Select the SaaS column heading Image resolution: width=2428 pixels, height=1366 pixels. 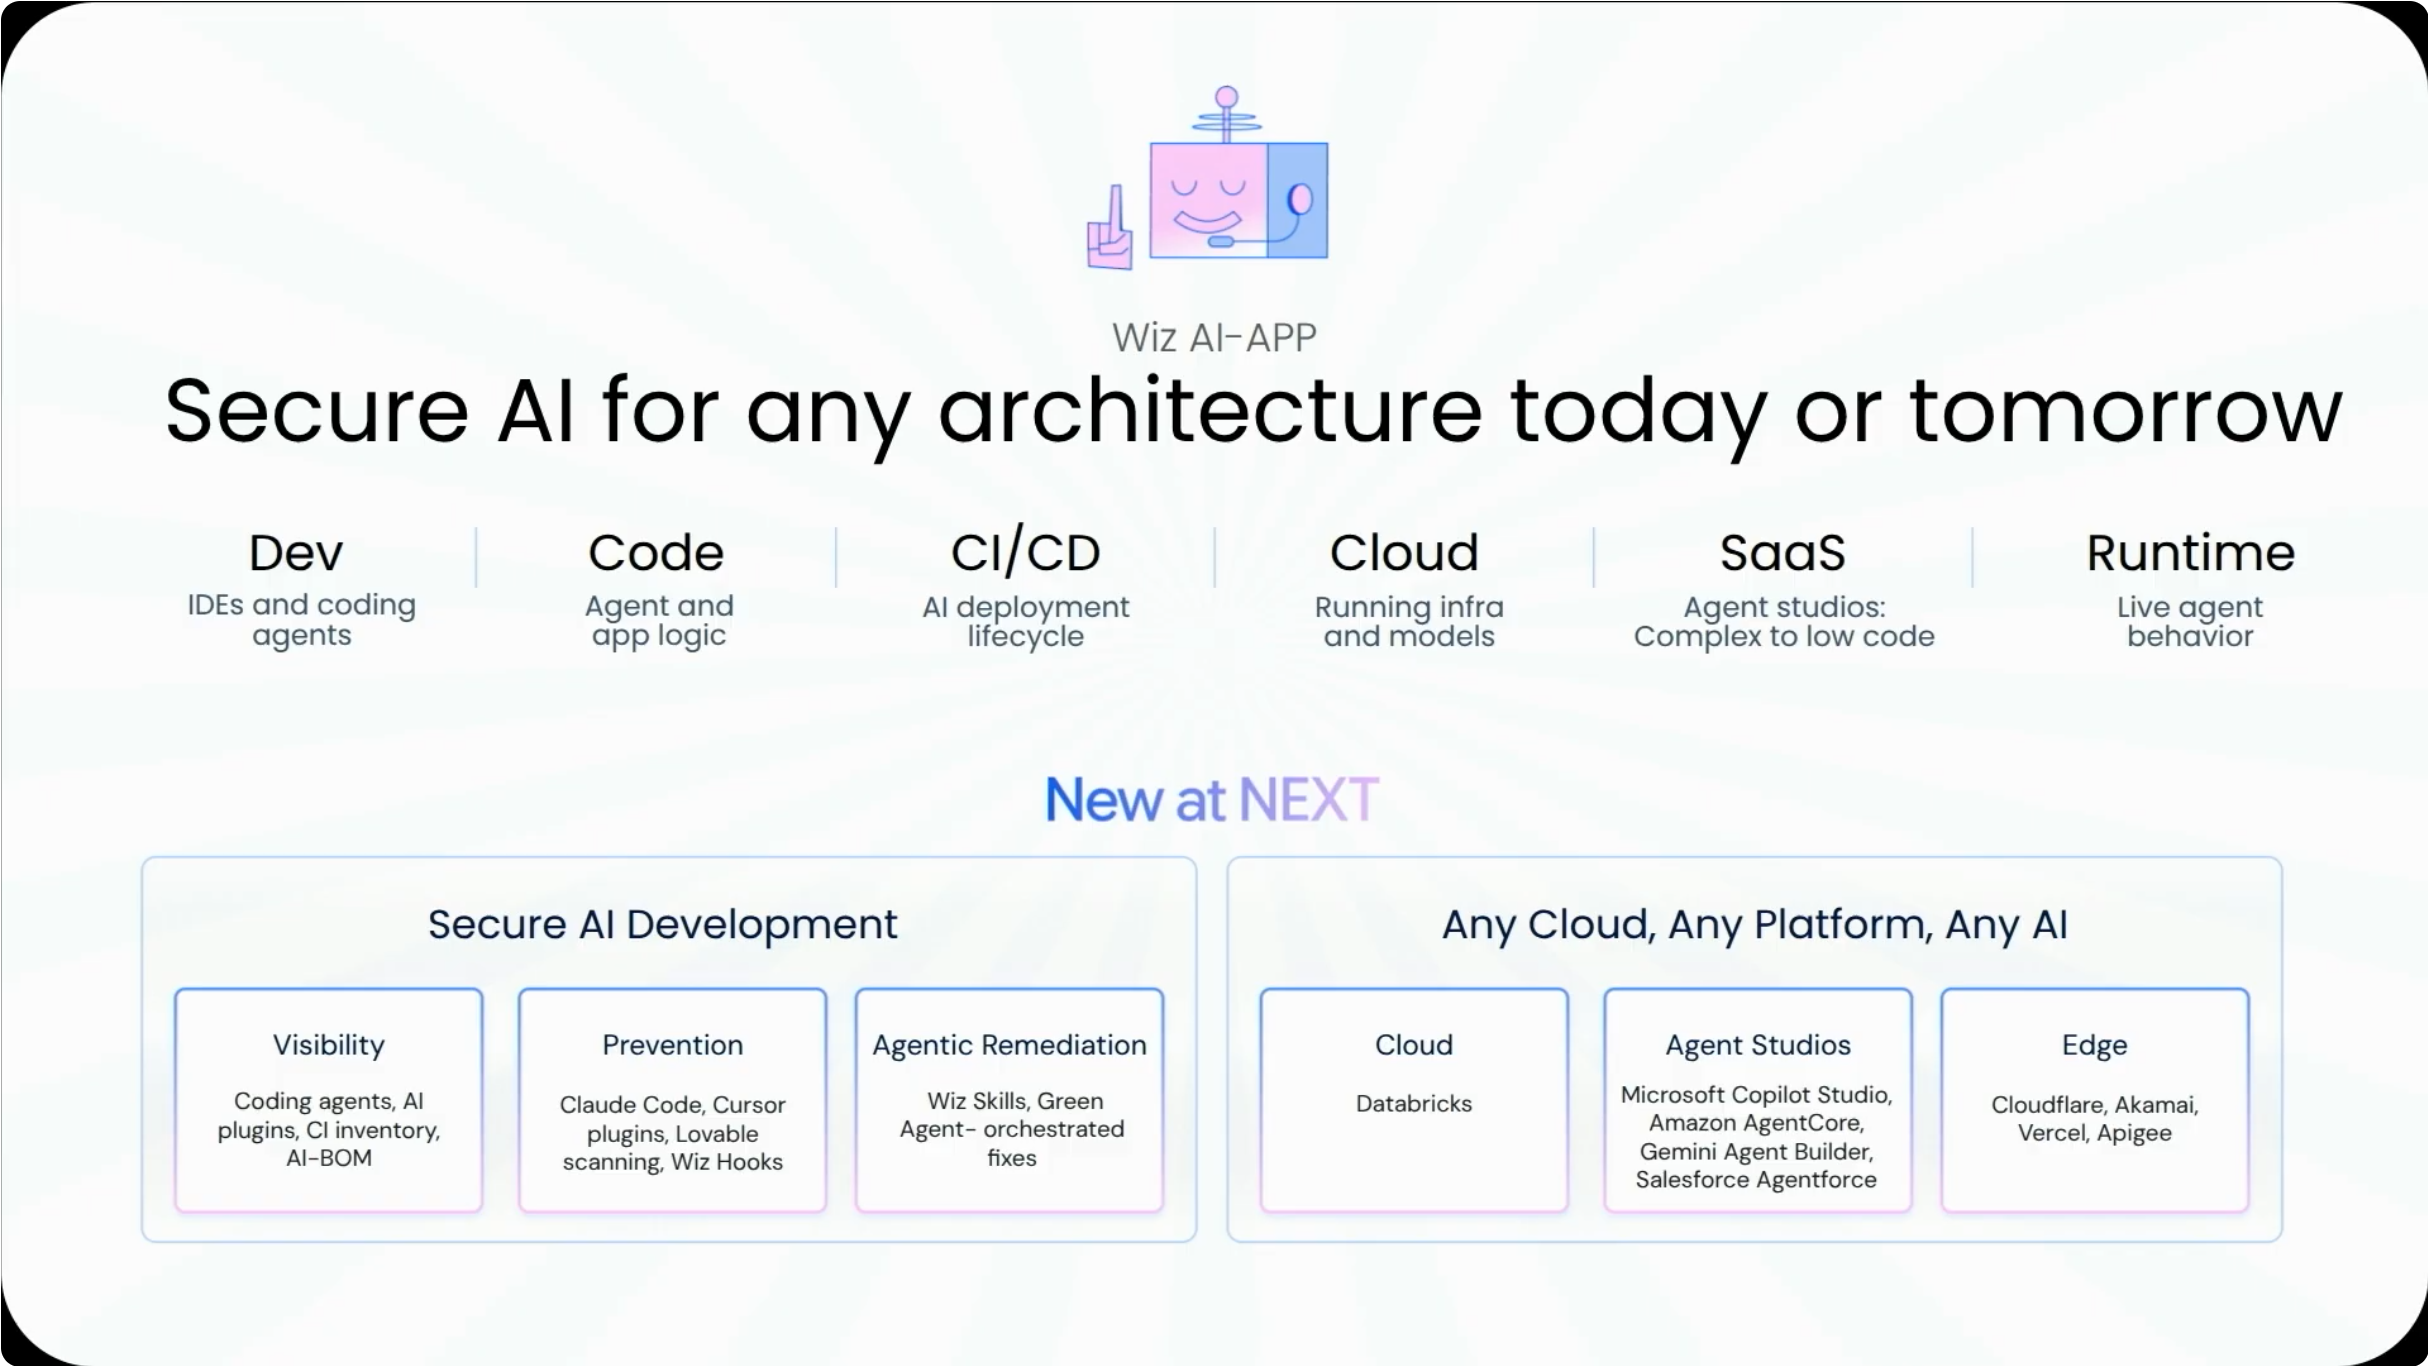click(1783, 553)
